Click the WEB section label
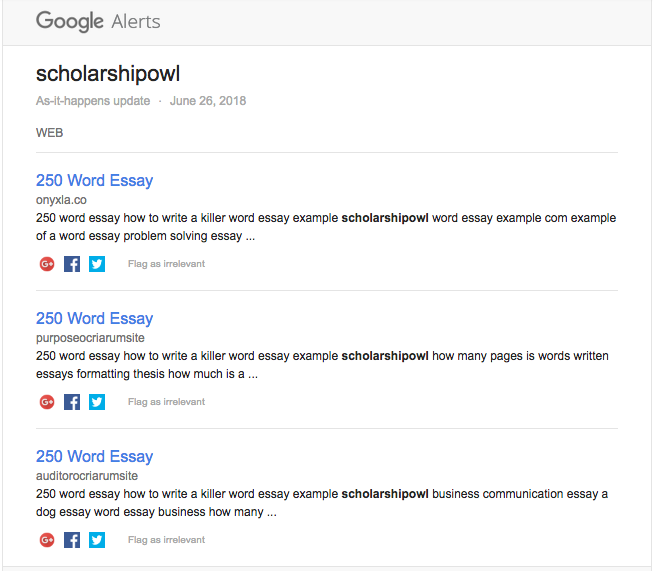The height and width of the screenshot is (571, 653). [x=50, y=133]
